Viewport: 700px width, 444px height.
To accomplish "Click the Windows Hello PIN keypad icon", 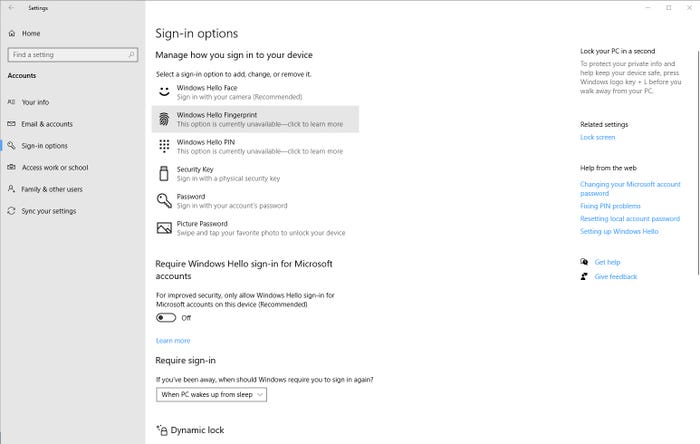I will 164,146.
